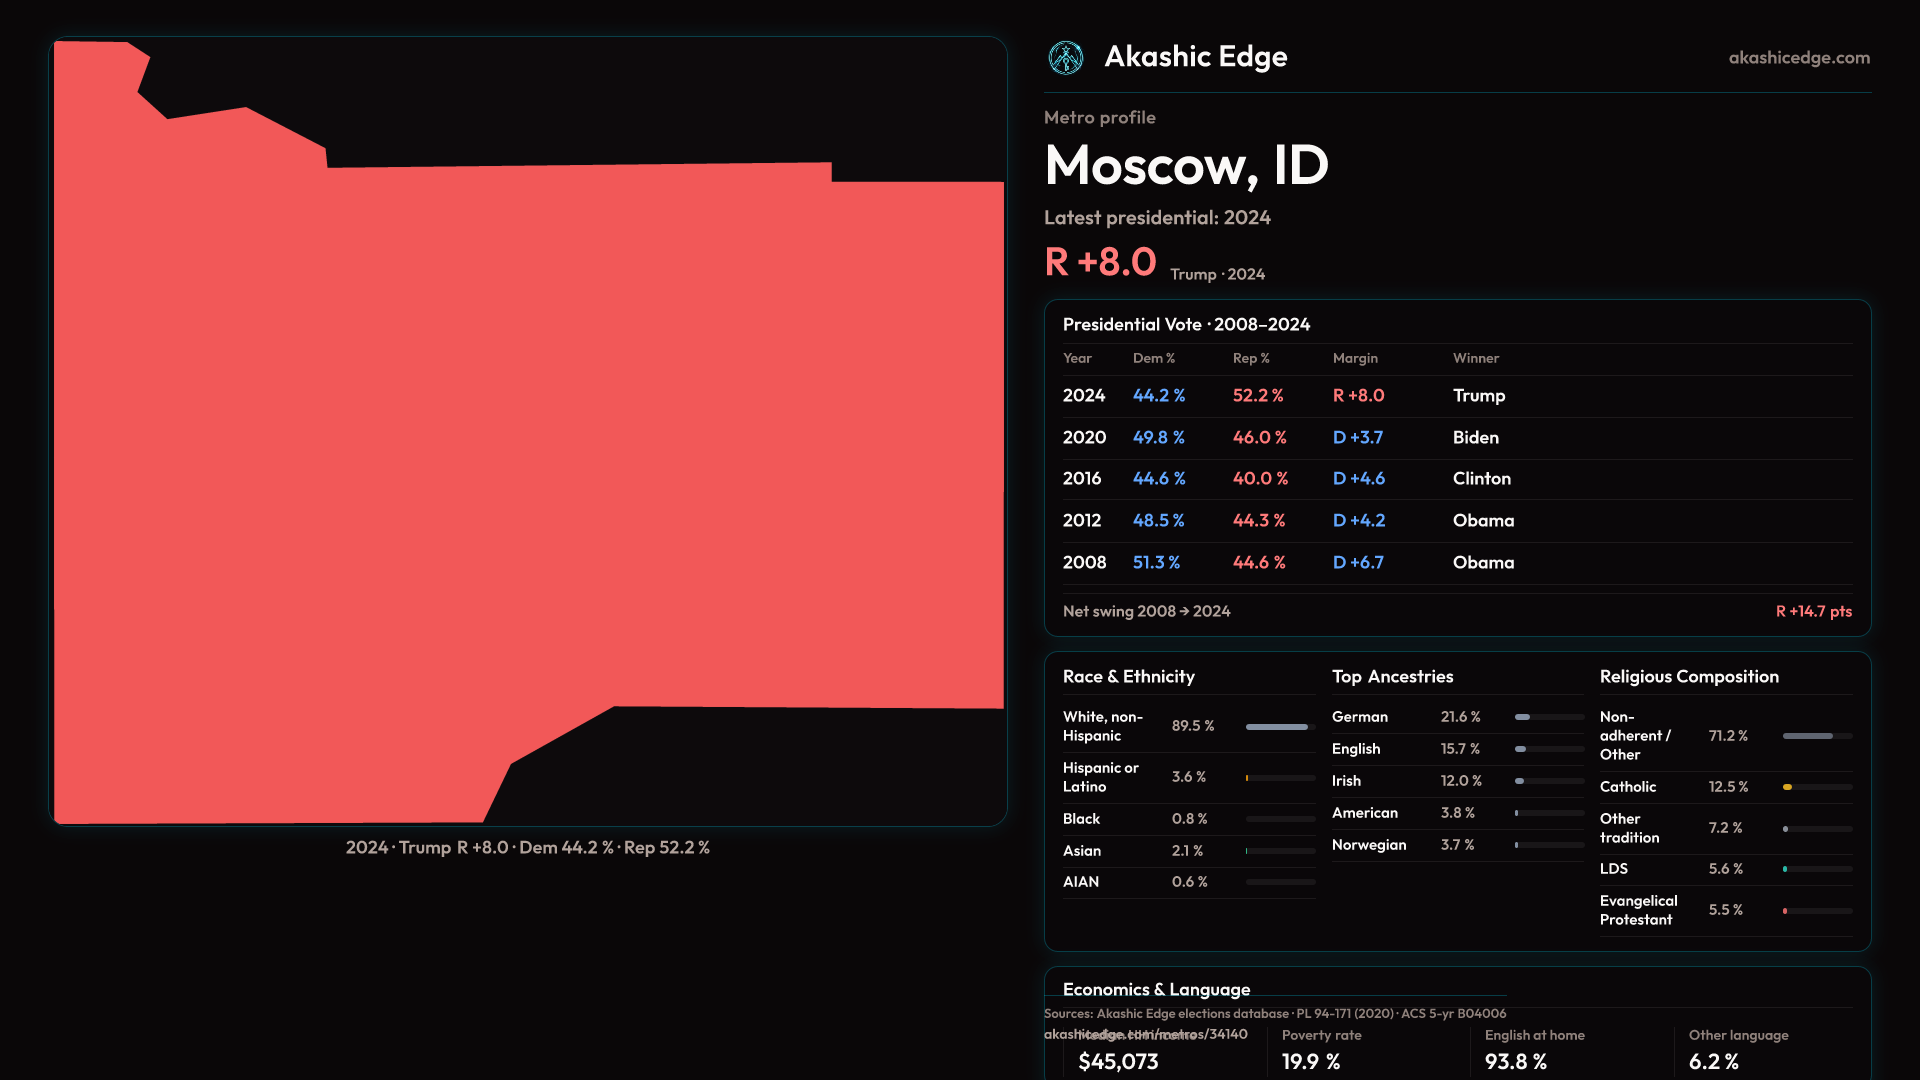Click the map caption below the map

point(527,848)
